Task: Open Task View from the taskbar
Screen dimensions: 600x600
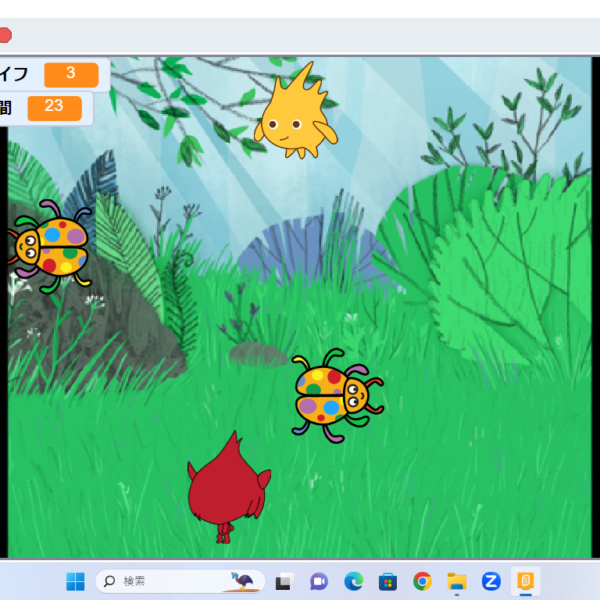Action: click(284, 581)
